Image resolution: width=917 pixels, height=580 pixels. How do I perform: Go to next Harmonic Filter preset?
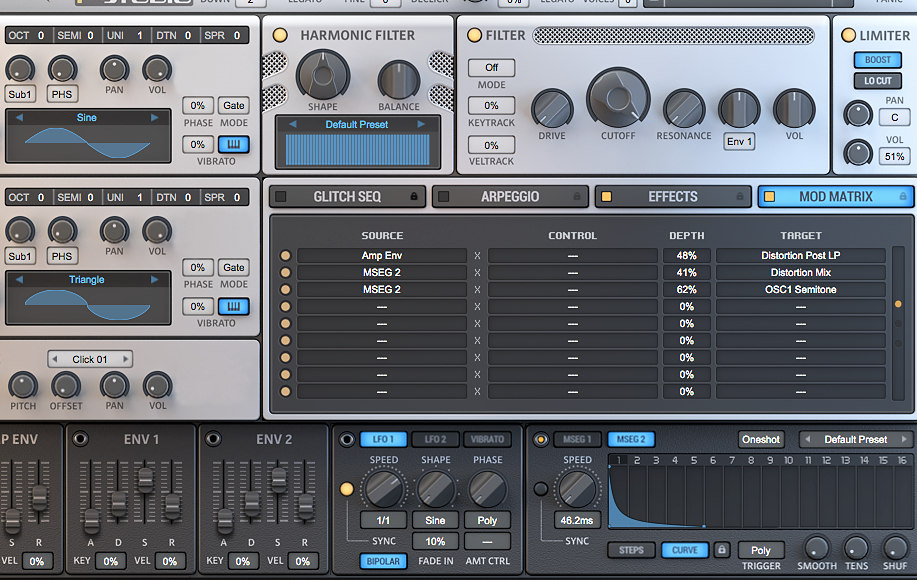point(420,124)
